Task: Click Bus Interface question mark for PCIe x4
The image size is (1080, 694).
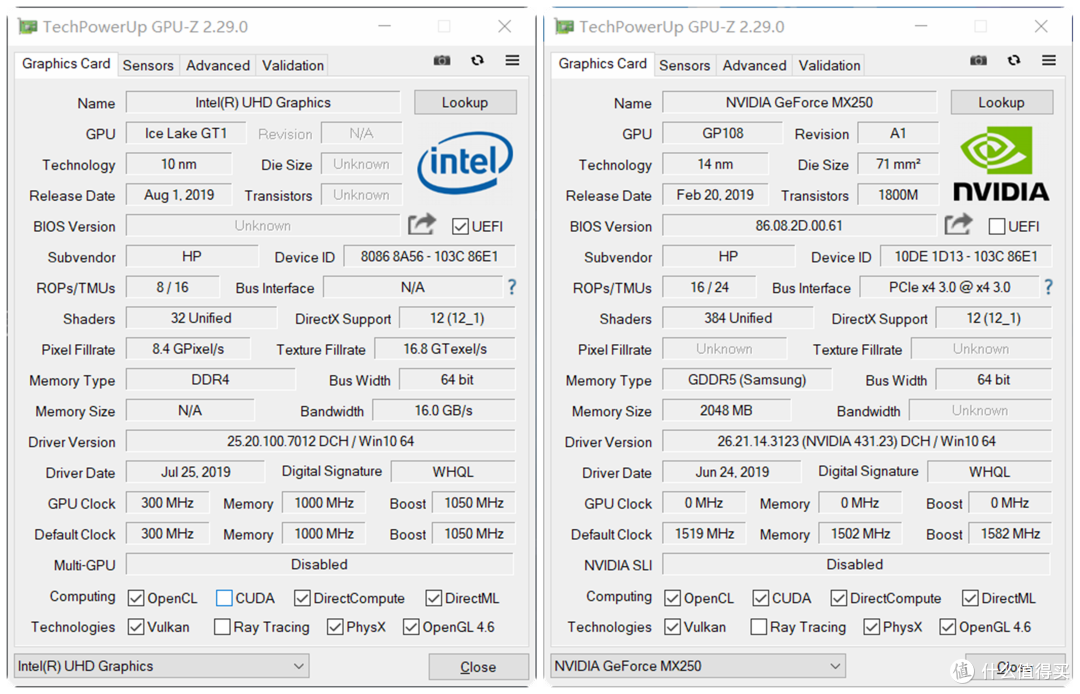Action: point(1048,287)
